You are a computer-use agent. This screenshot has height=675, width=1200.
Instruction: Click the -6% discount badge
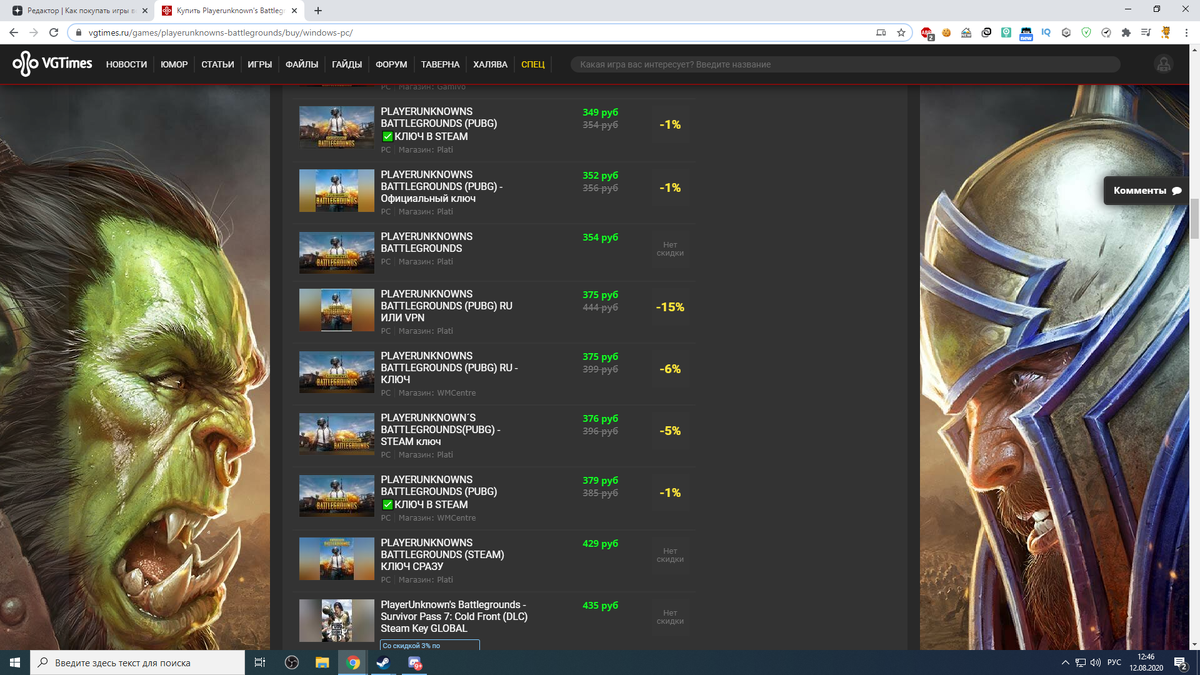(x=670, y=369)
